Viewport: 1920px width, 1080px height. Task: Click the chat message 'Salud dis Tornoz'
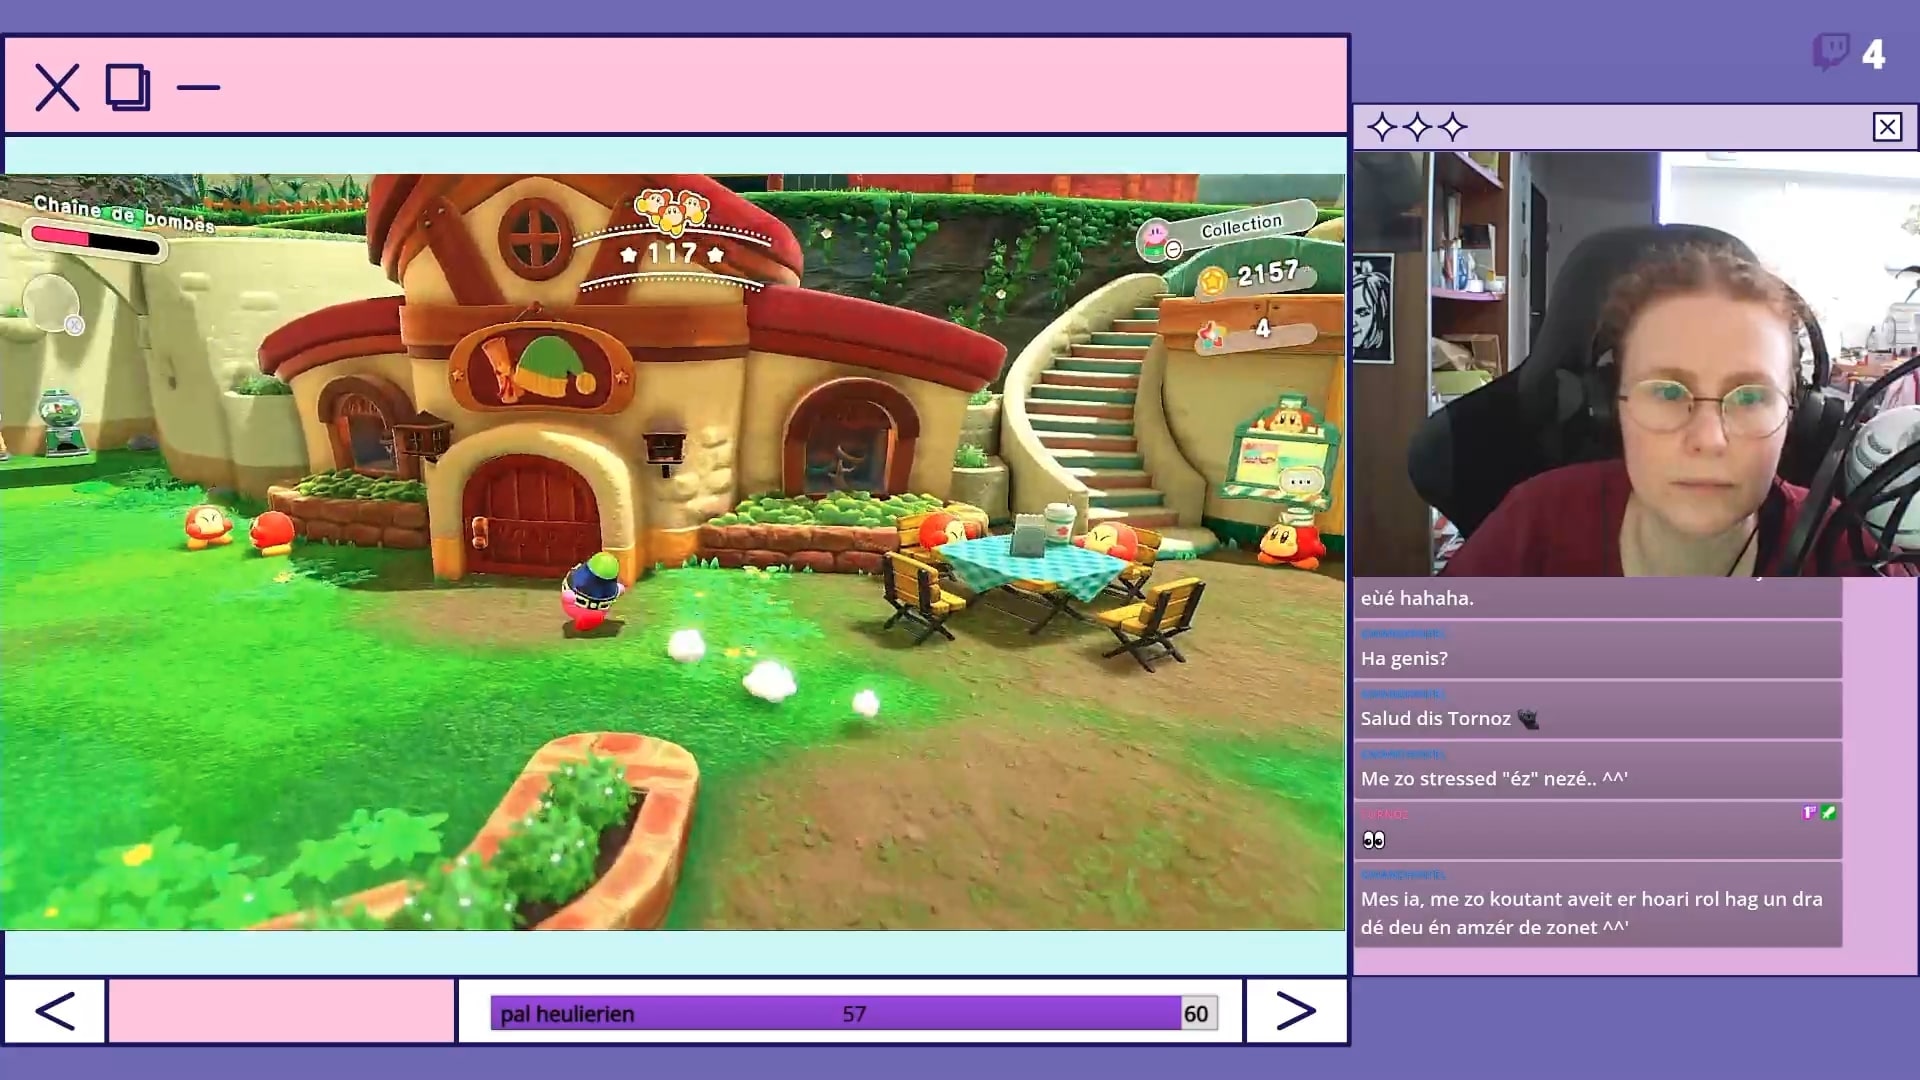click(x=1598, y=710)
